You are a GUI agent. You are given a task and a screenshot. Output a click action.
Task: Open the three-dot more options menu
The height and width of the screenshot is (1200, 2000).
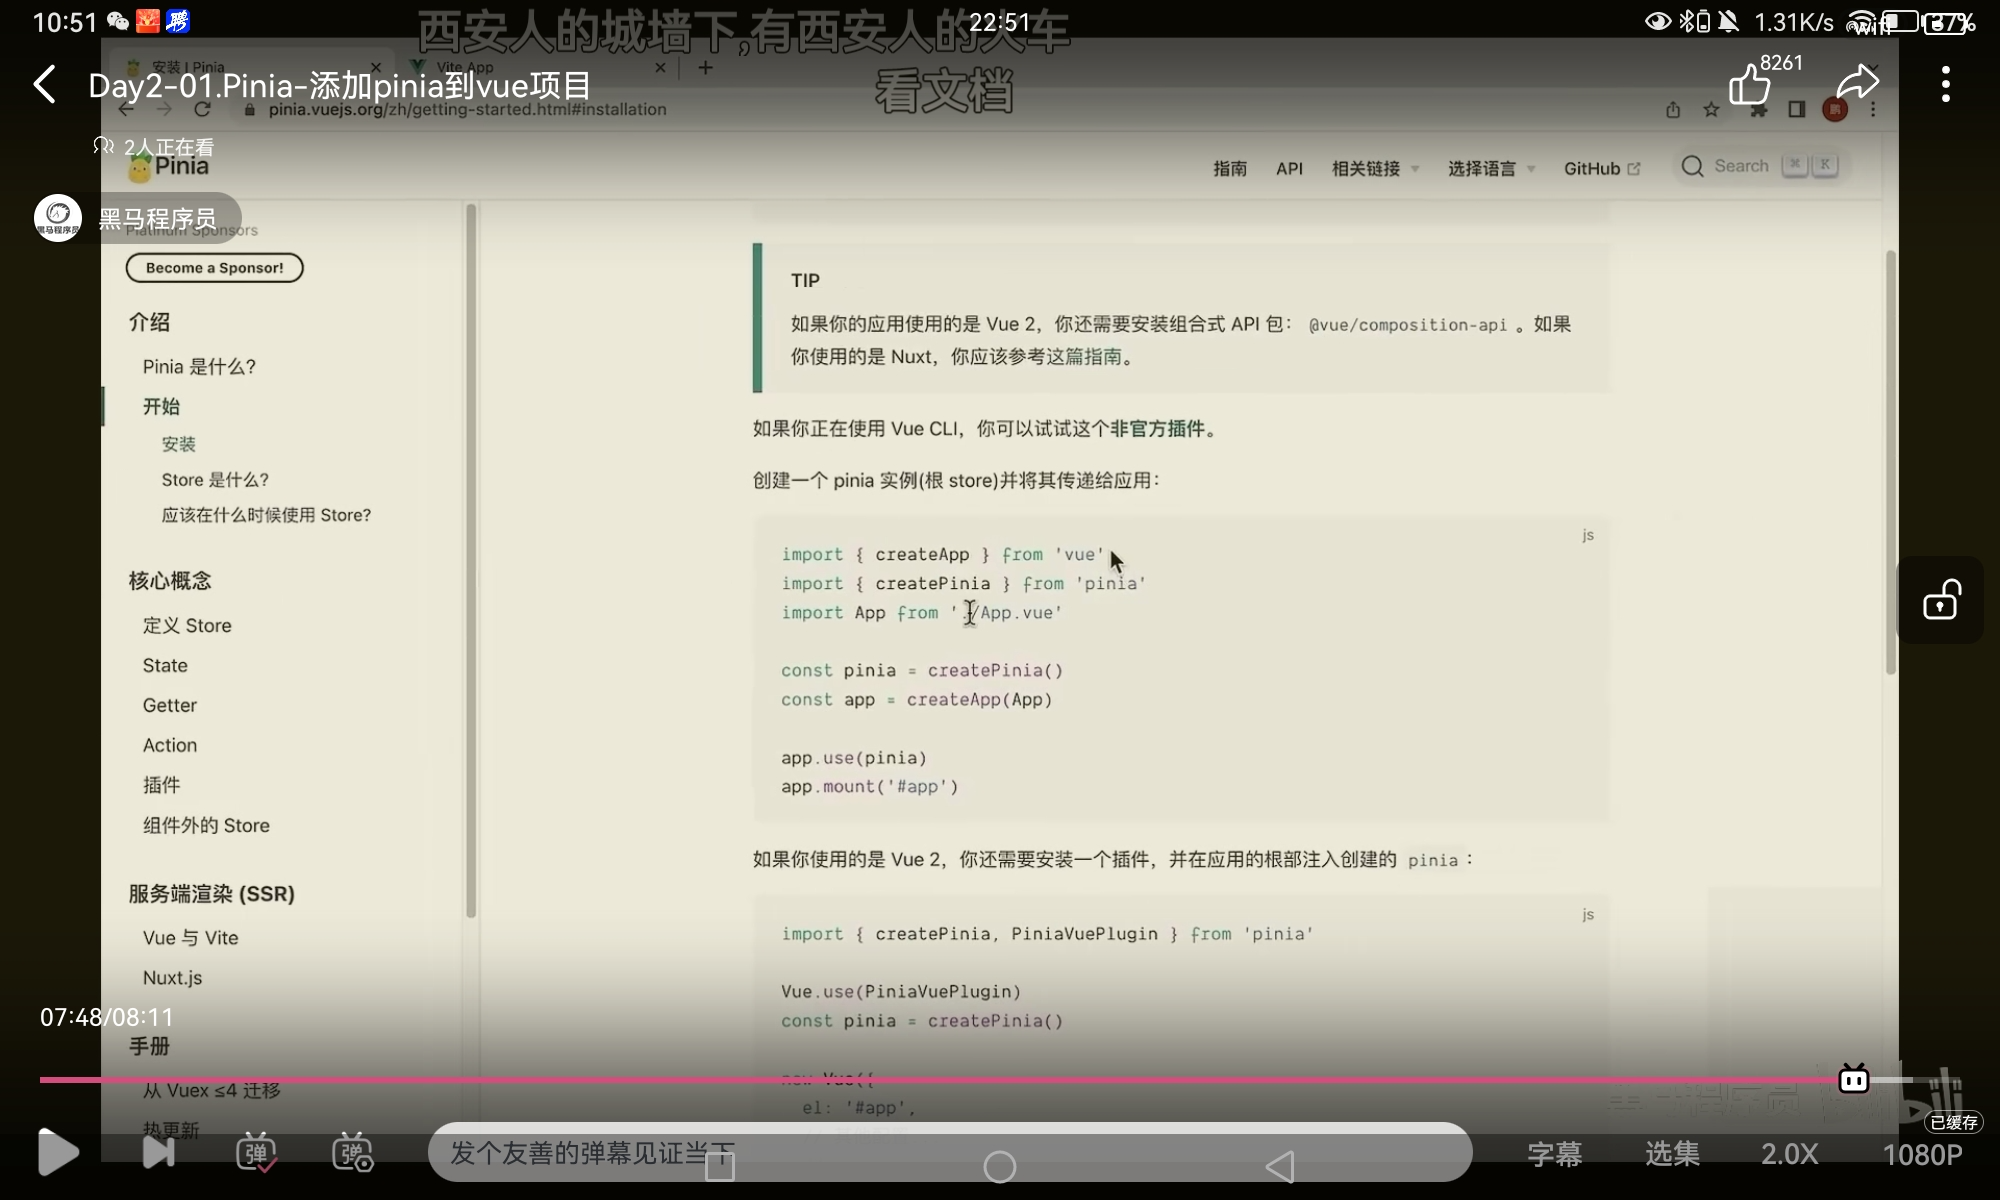1945,85
